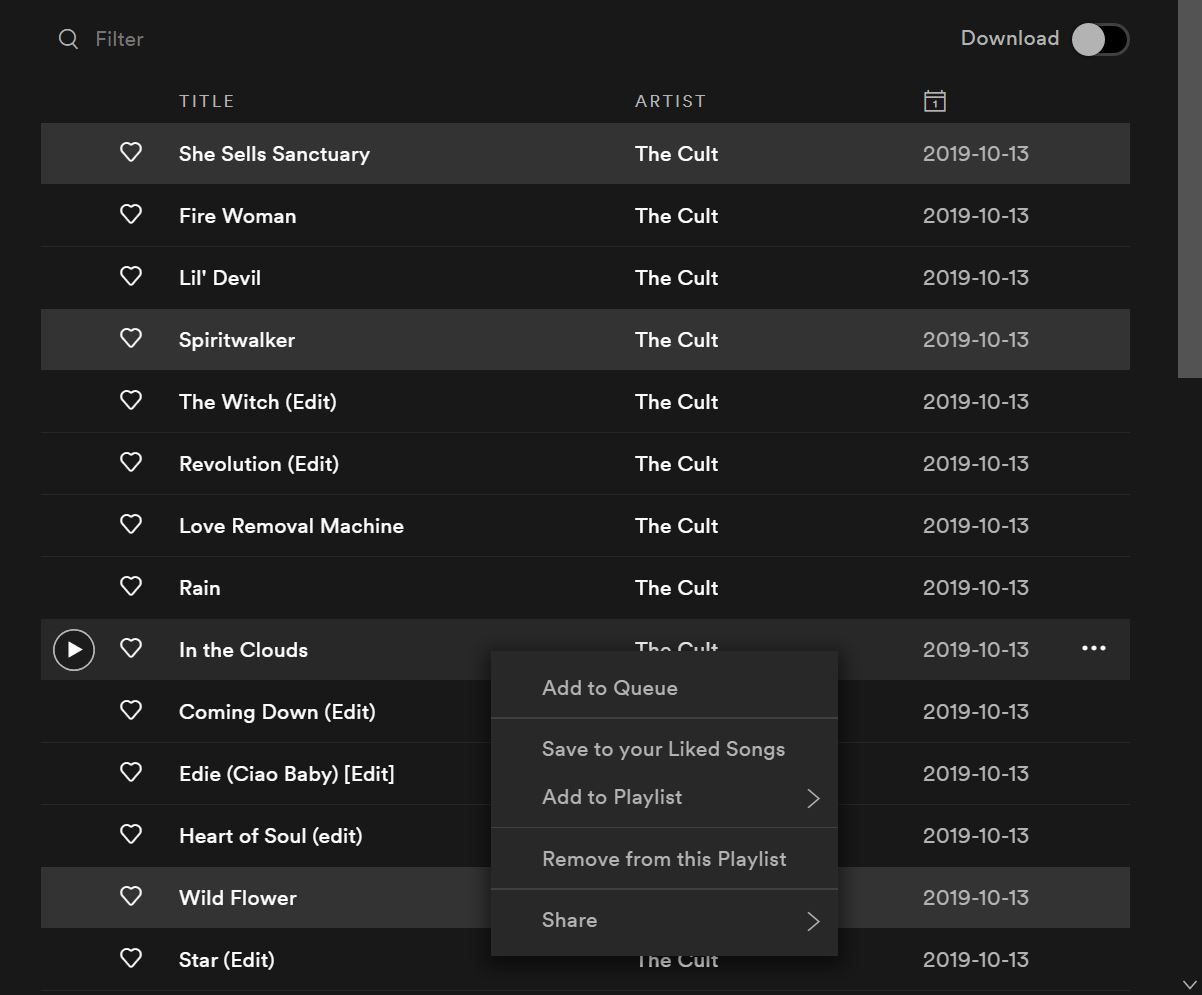The image size is (1202, 995).
Task: Open artist The Cult on Rain row
Action: coord(676,588)
